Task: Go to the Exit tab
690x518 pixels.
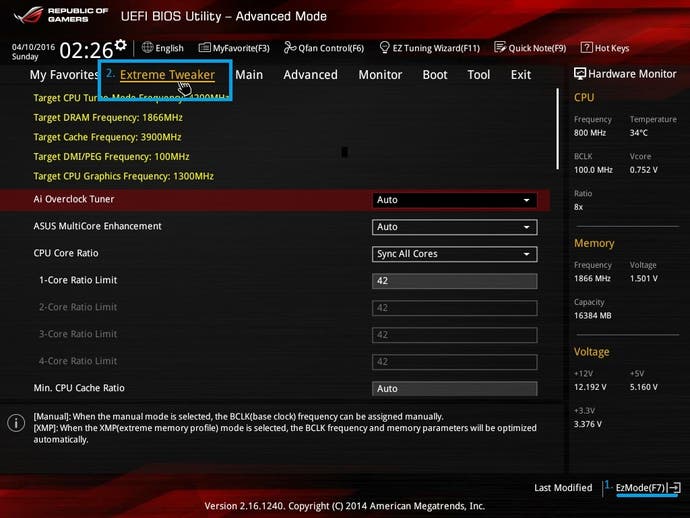Action: pos(521,75)
